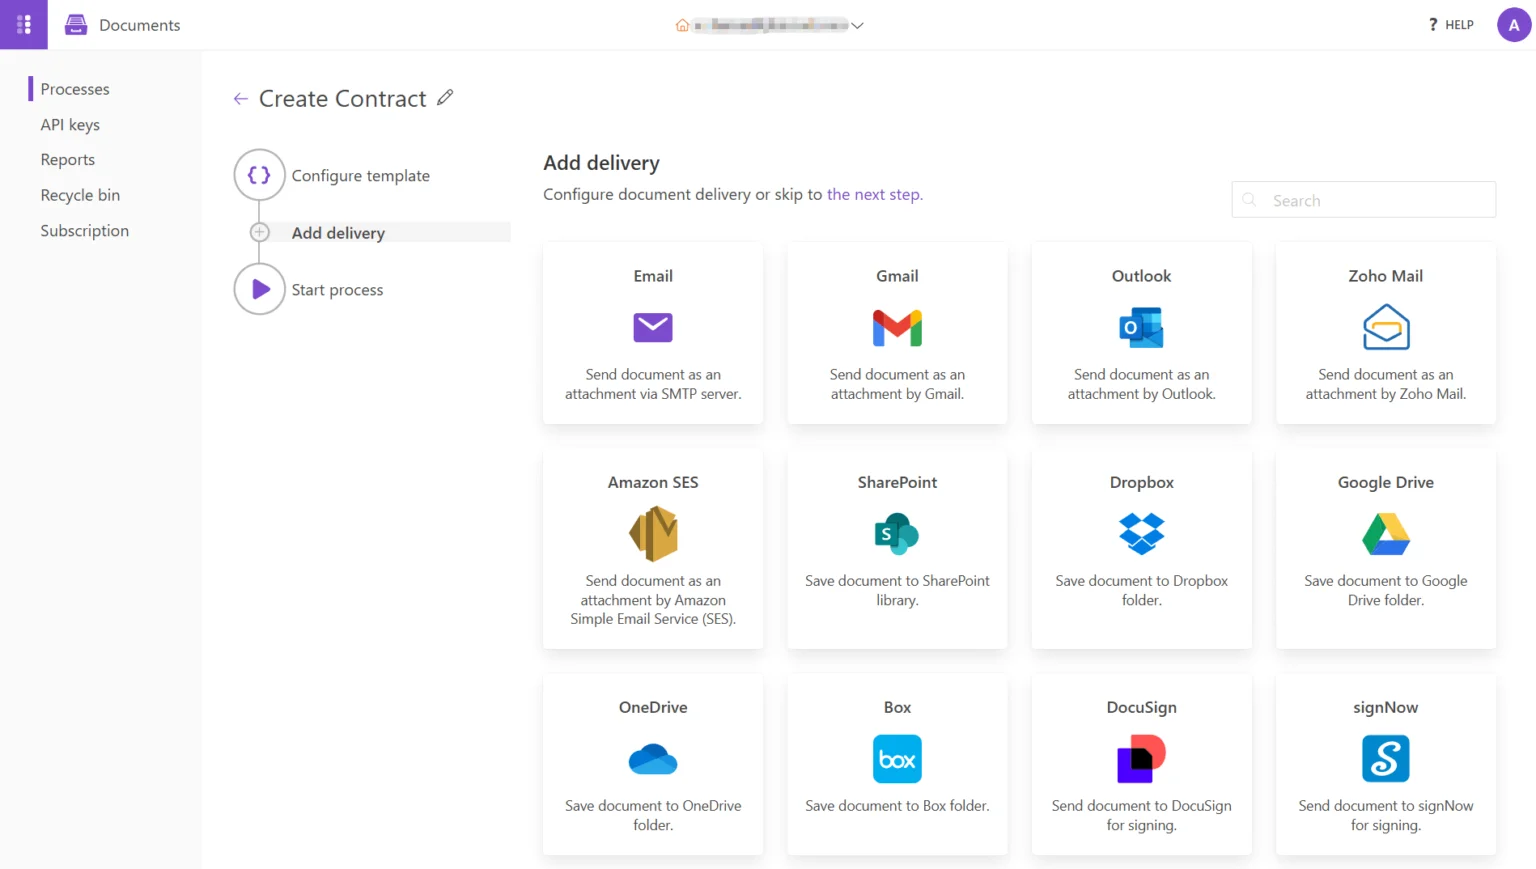Open Help from the top bar
Screen dimensions: 1536x869
(x=1449, y=24)
